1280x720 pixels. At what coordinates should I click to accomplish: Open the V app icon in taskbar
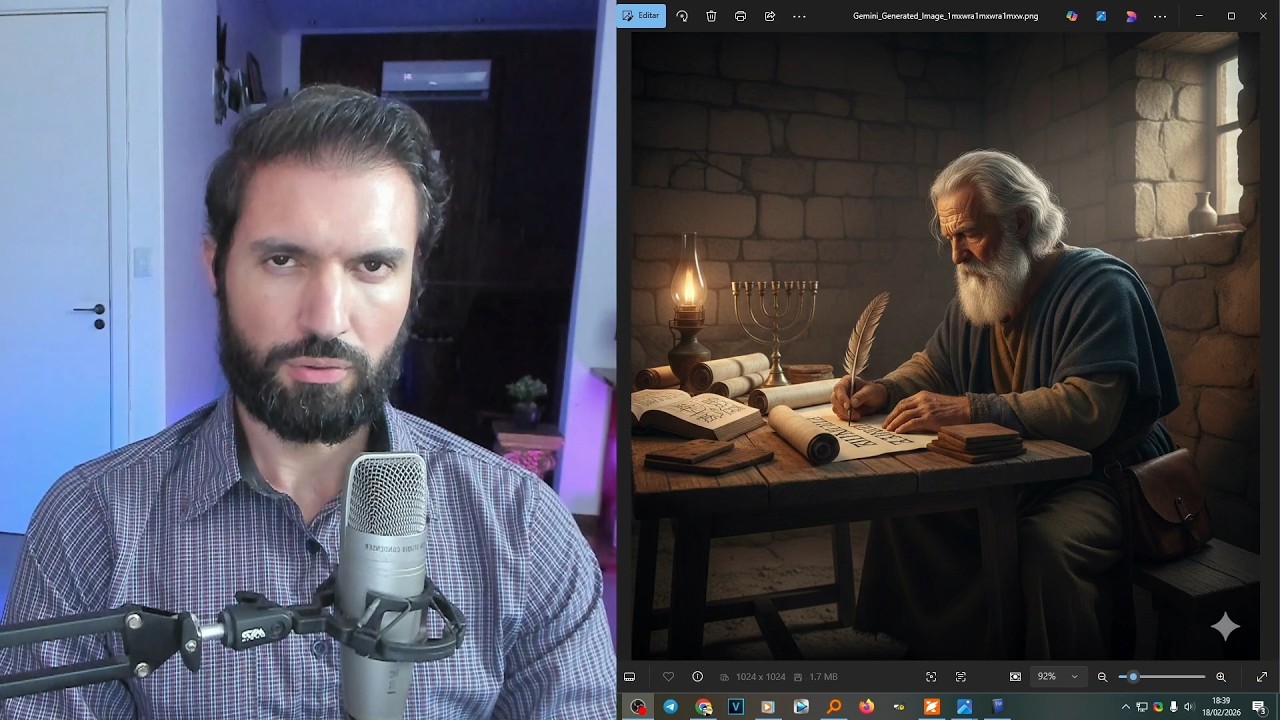tap(736, 707)
